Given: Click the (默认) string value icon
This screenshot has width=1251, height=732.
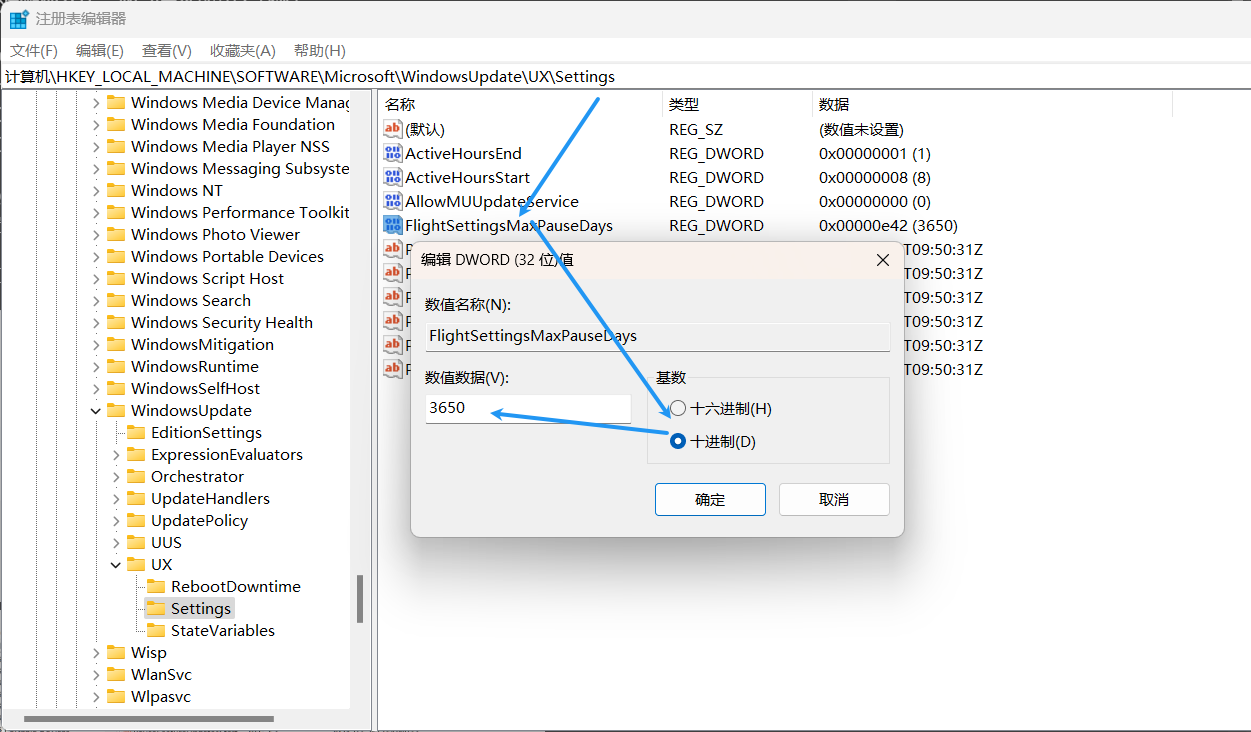Looking at the screenshot, I should point(393,130).
